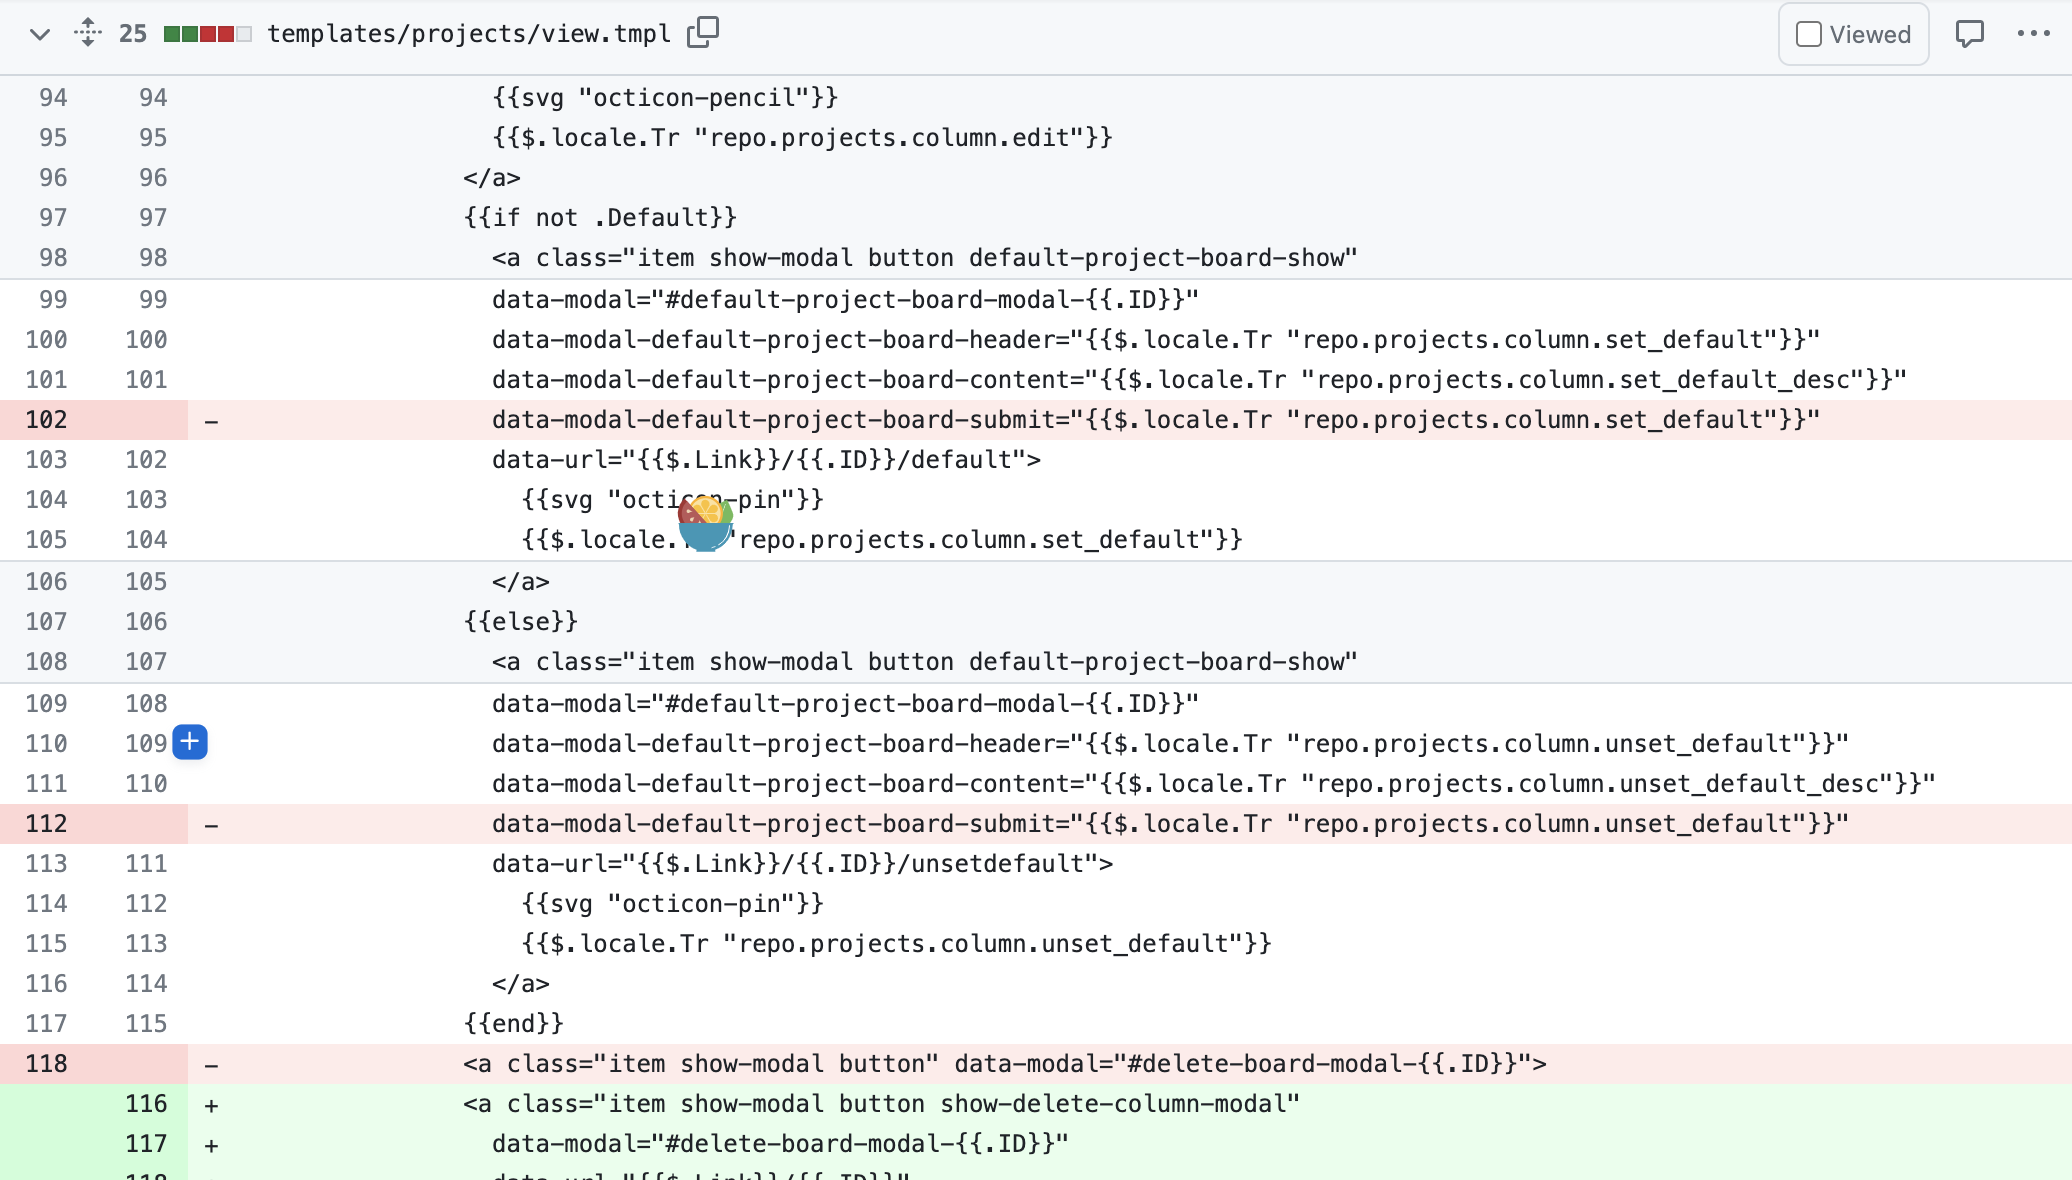Click the {{if not .Default}} code line
The width and height of the screenshot is (2072, 1180).
point(600,218)
